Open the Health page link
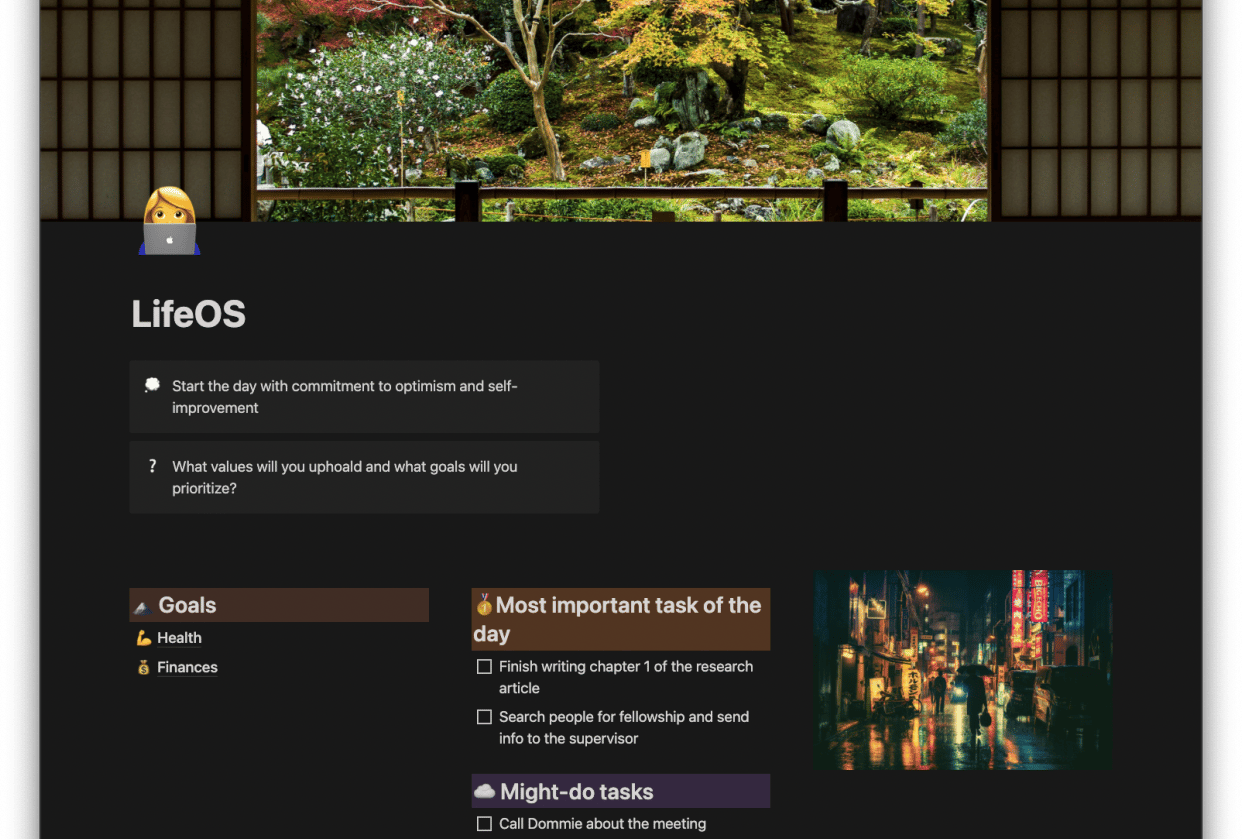This screenshot has height=839, width=1242. (179, 638)
